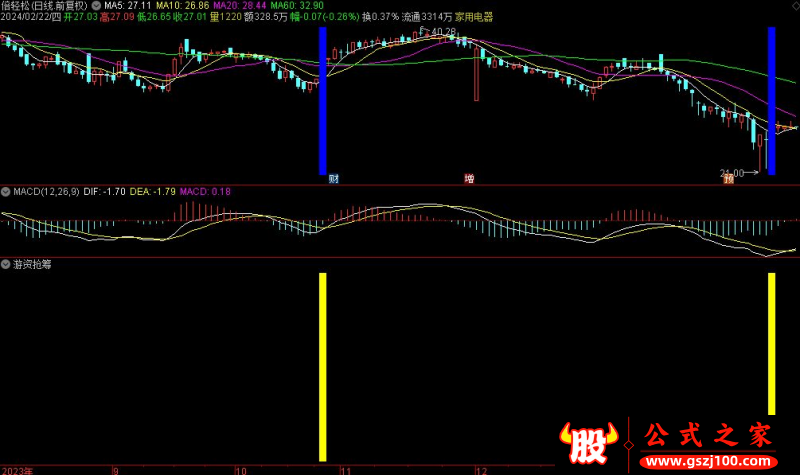Click the red 增 marker below the chart
The image size is (800, 475).
(469, 179)
